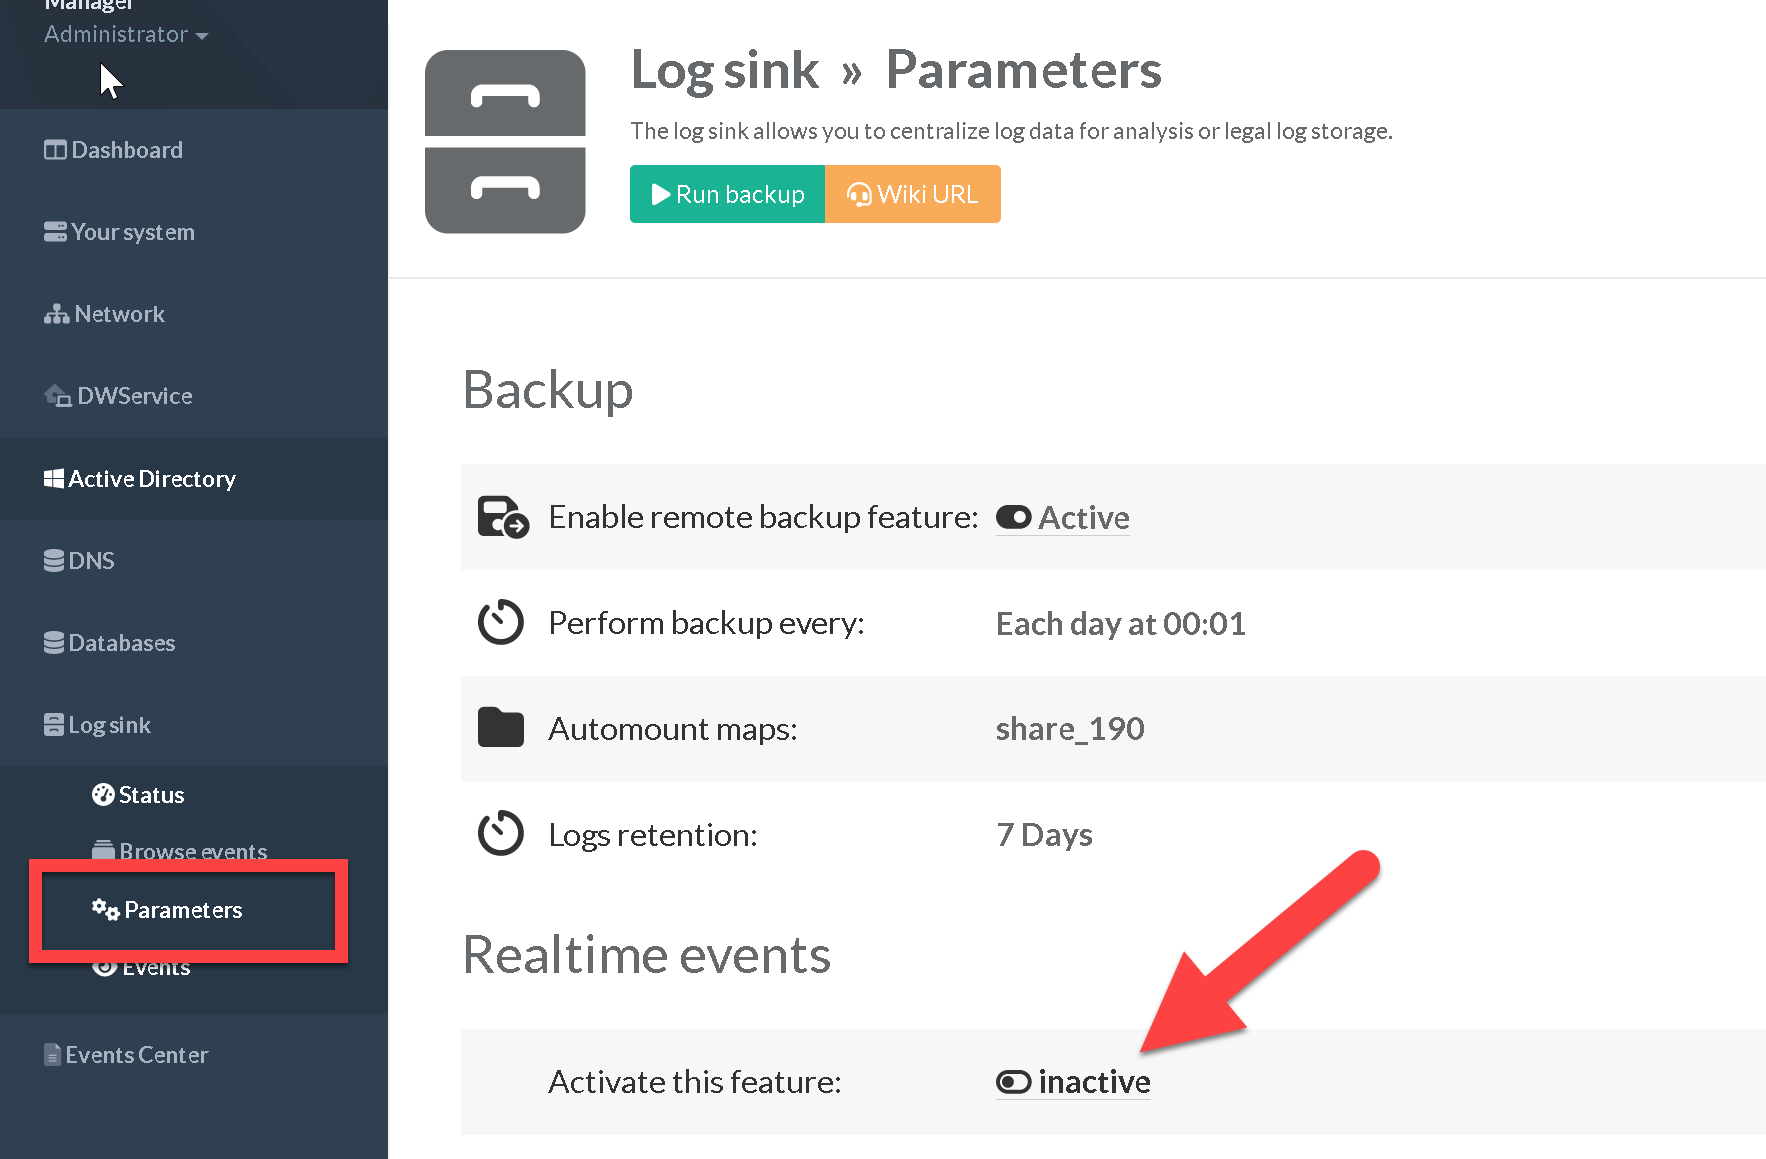Open Parameters in the Log sink submenu
This screenshot has width=1766, height=1159.
(182, 910)
